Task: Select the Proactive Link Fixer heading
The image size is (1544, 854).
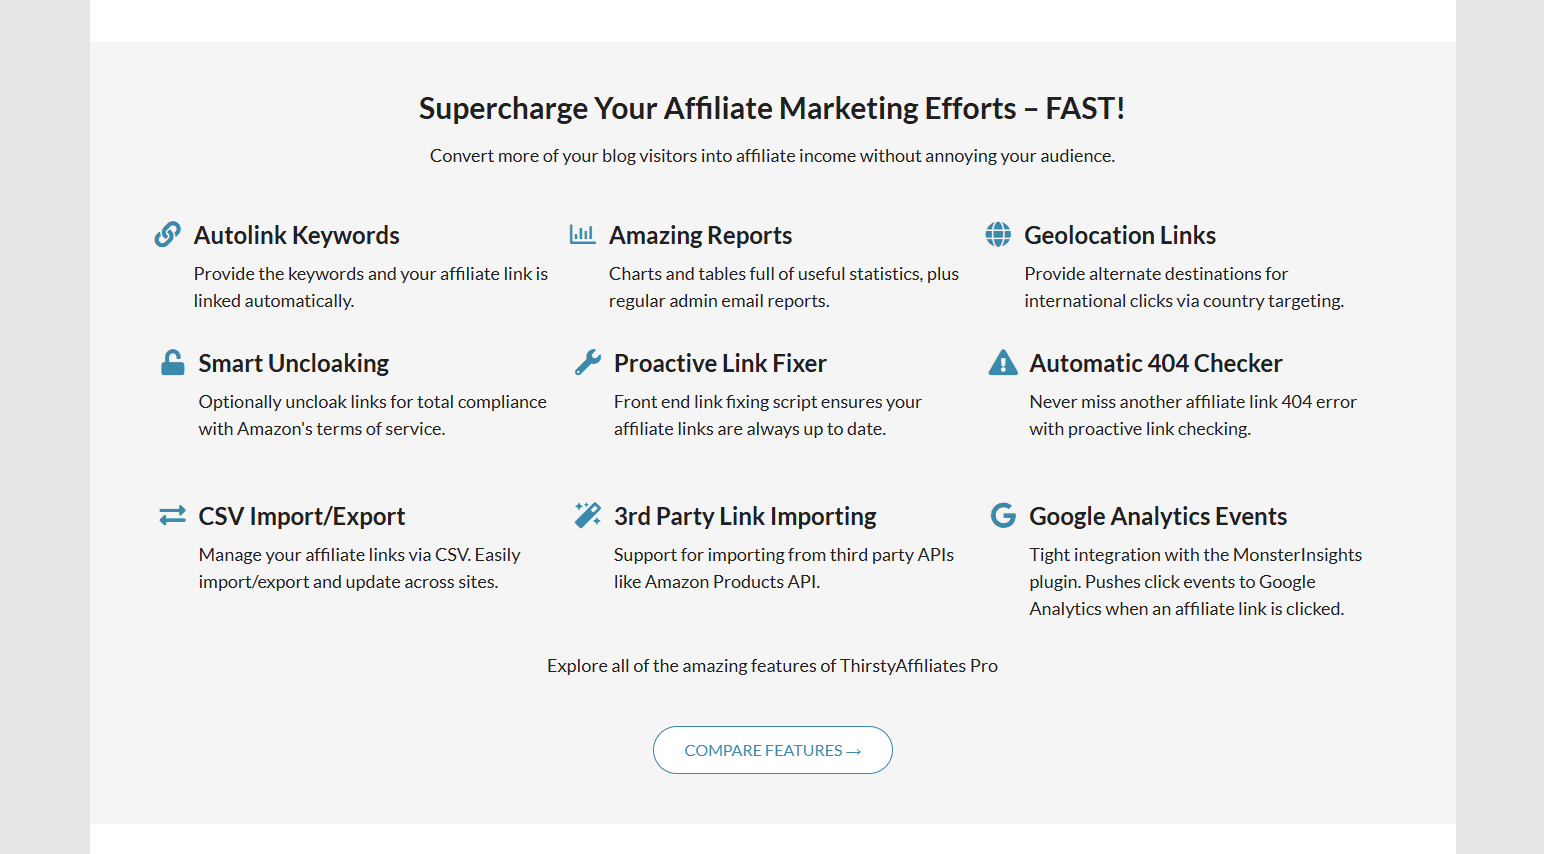Action: [x=720, y=364]
